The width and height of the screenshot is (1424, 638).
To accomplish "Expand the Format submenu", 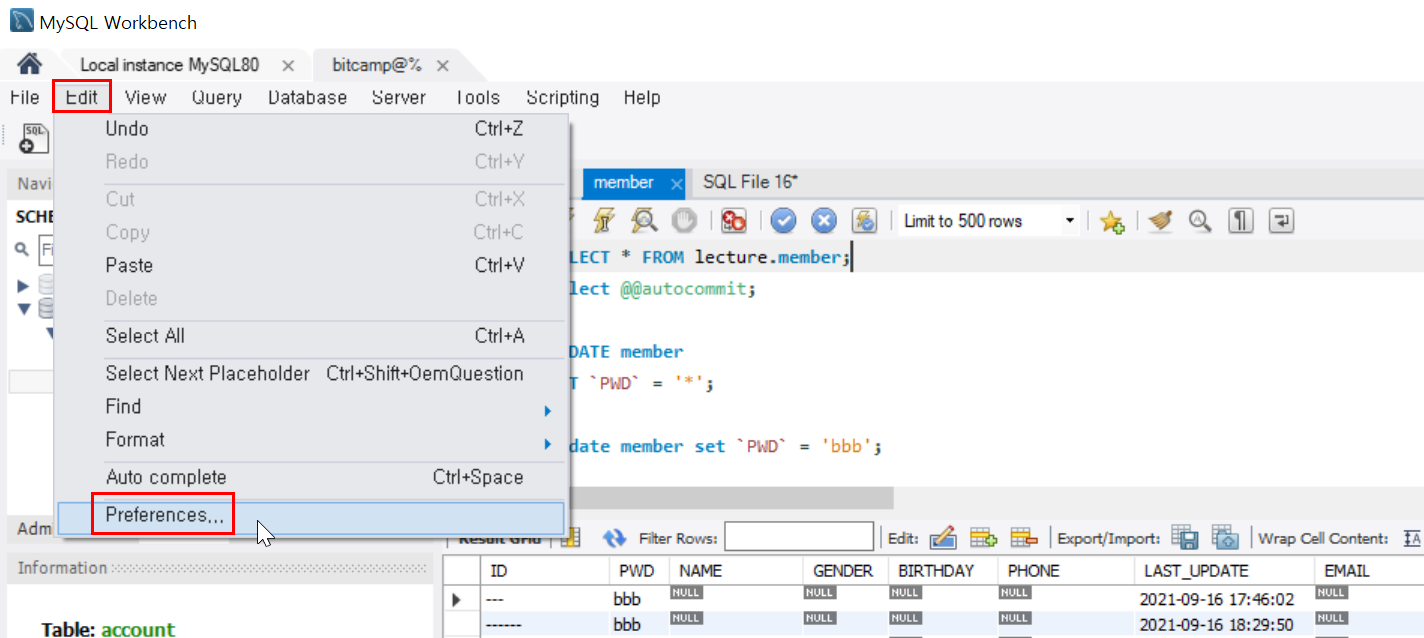I will (311, 439).
